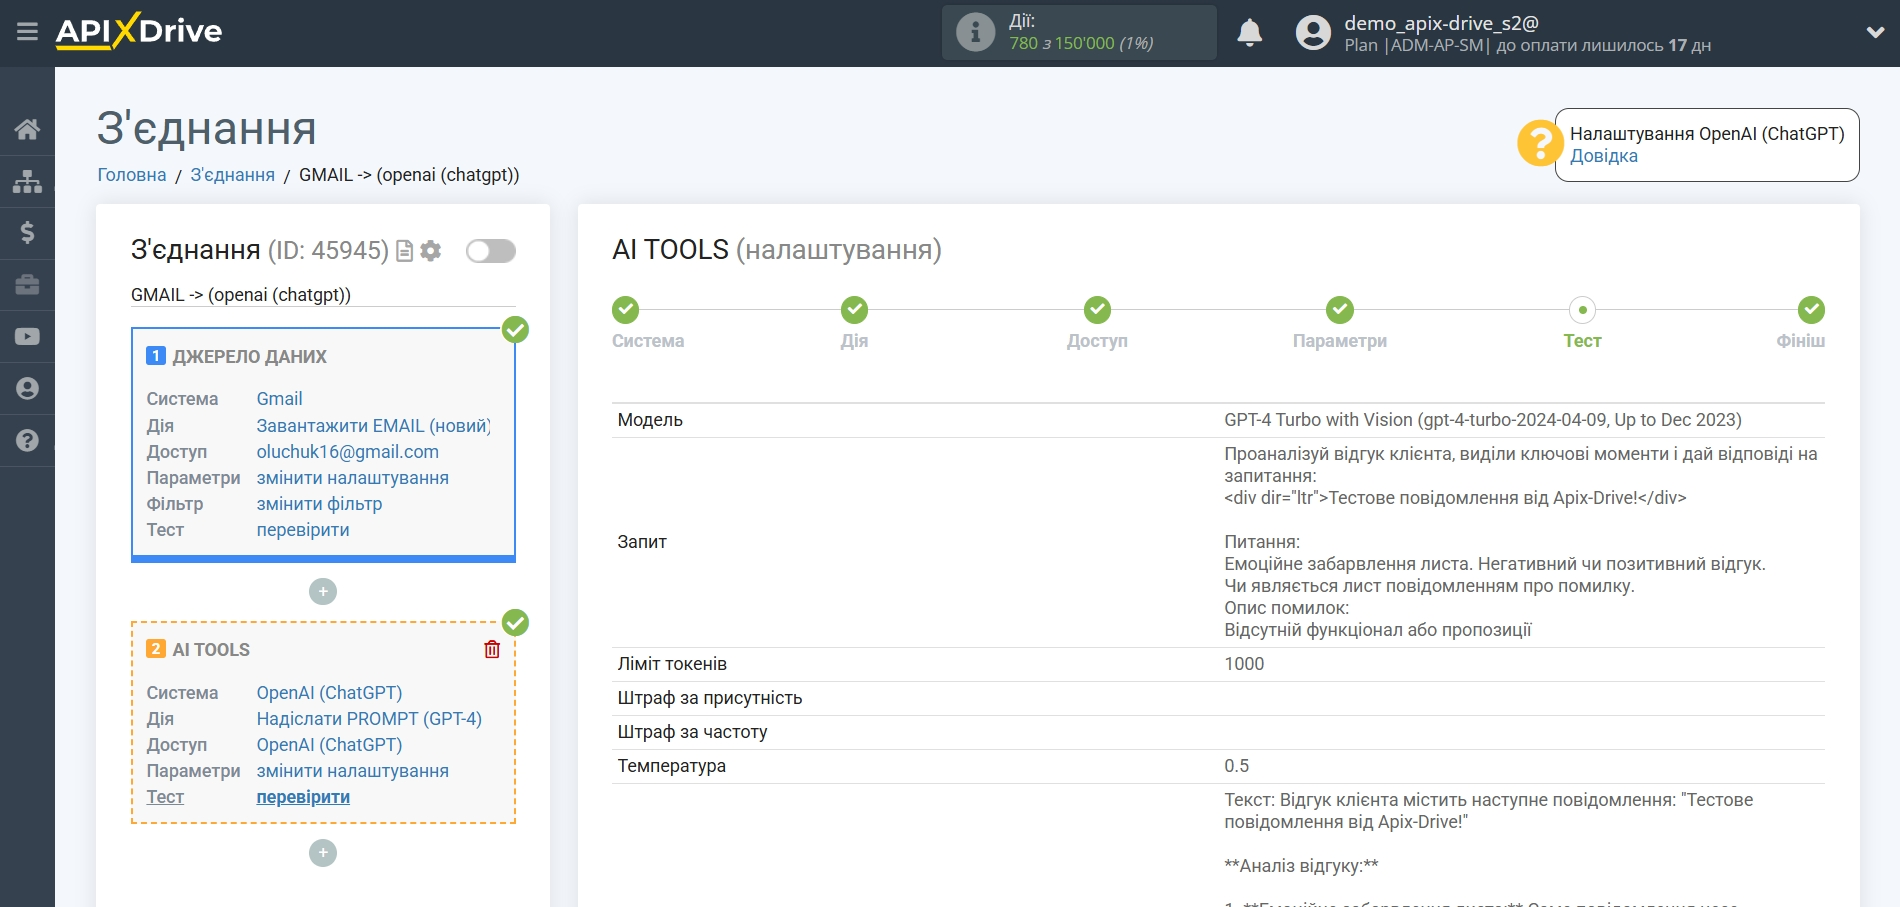Viewport: 1900px width, 907px height.
Task: Click the demo_apix-drive_s2@ account name
Action: pos(1441,23)
